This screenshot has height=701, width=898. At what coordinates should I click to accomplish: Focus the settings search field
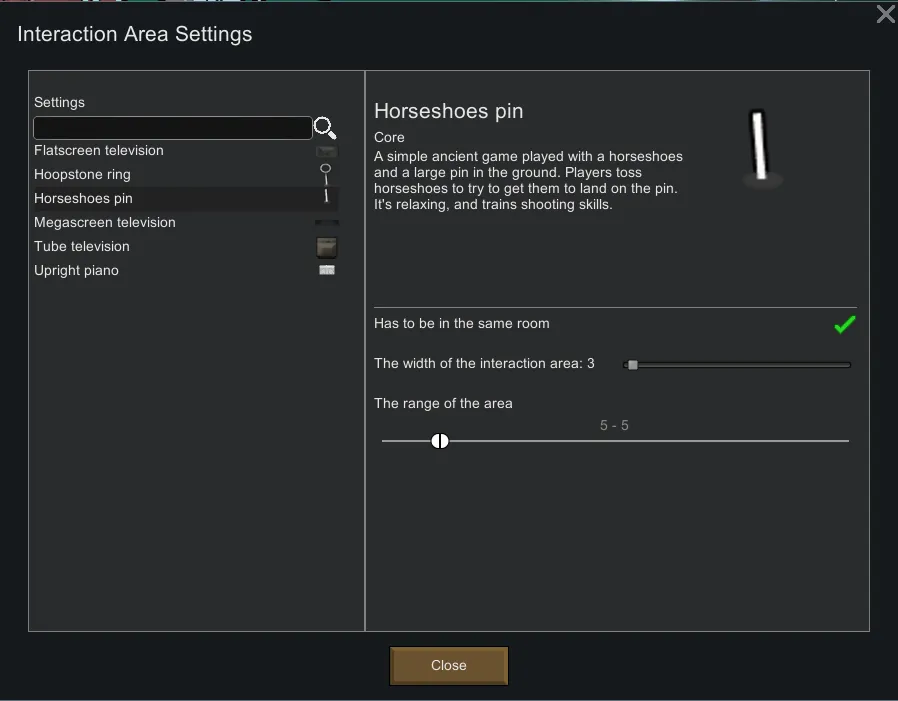pos(172,128)
